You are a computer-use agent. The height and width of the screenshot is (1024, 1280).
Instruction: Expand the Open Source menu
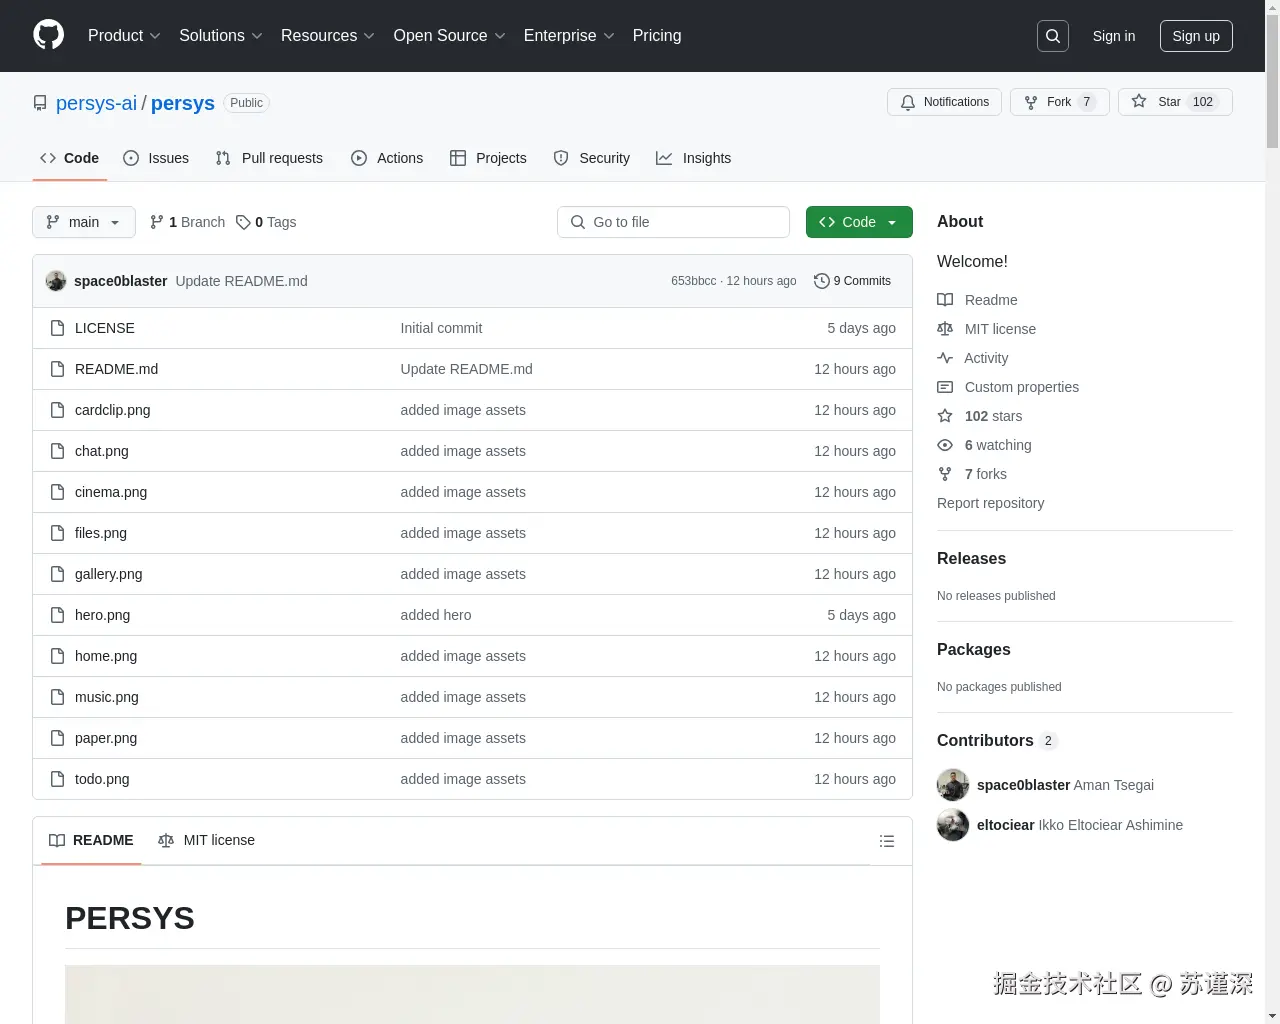(450, 36)
